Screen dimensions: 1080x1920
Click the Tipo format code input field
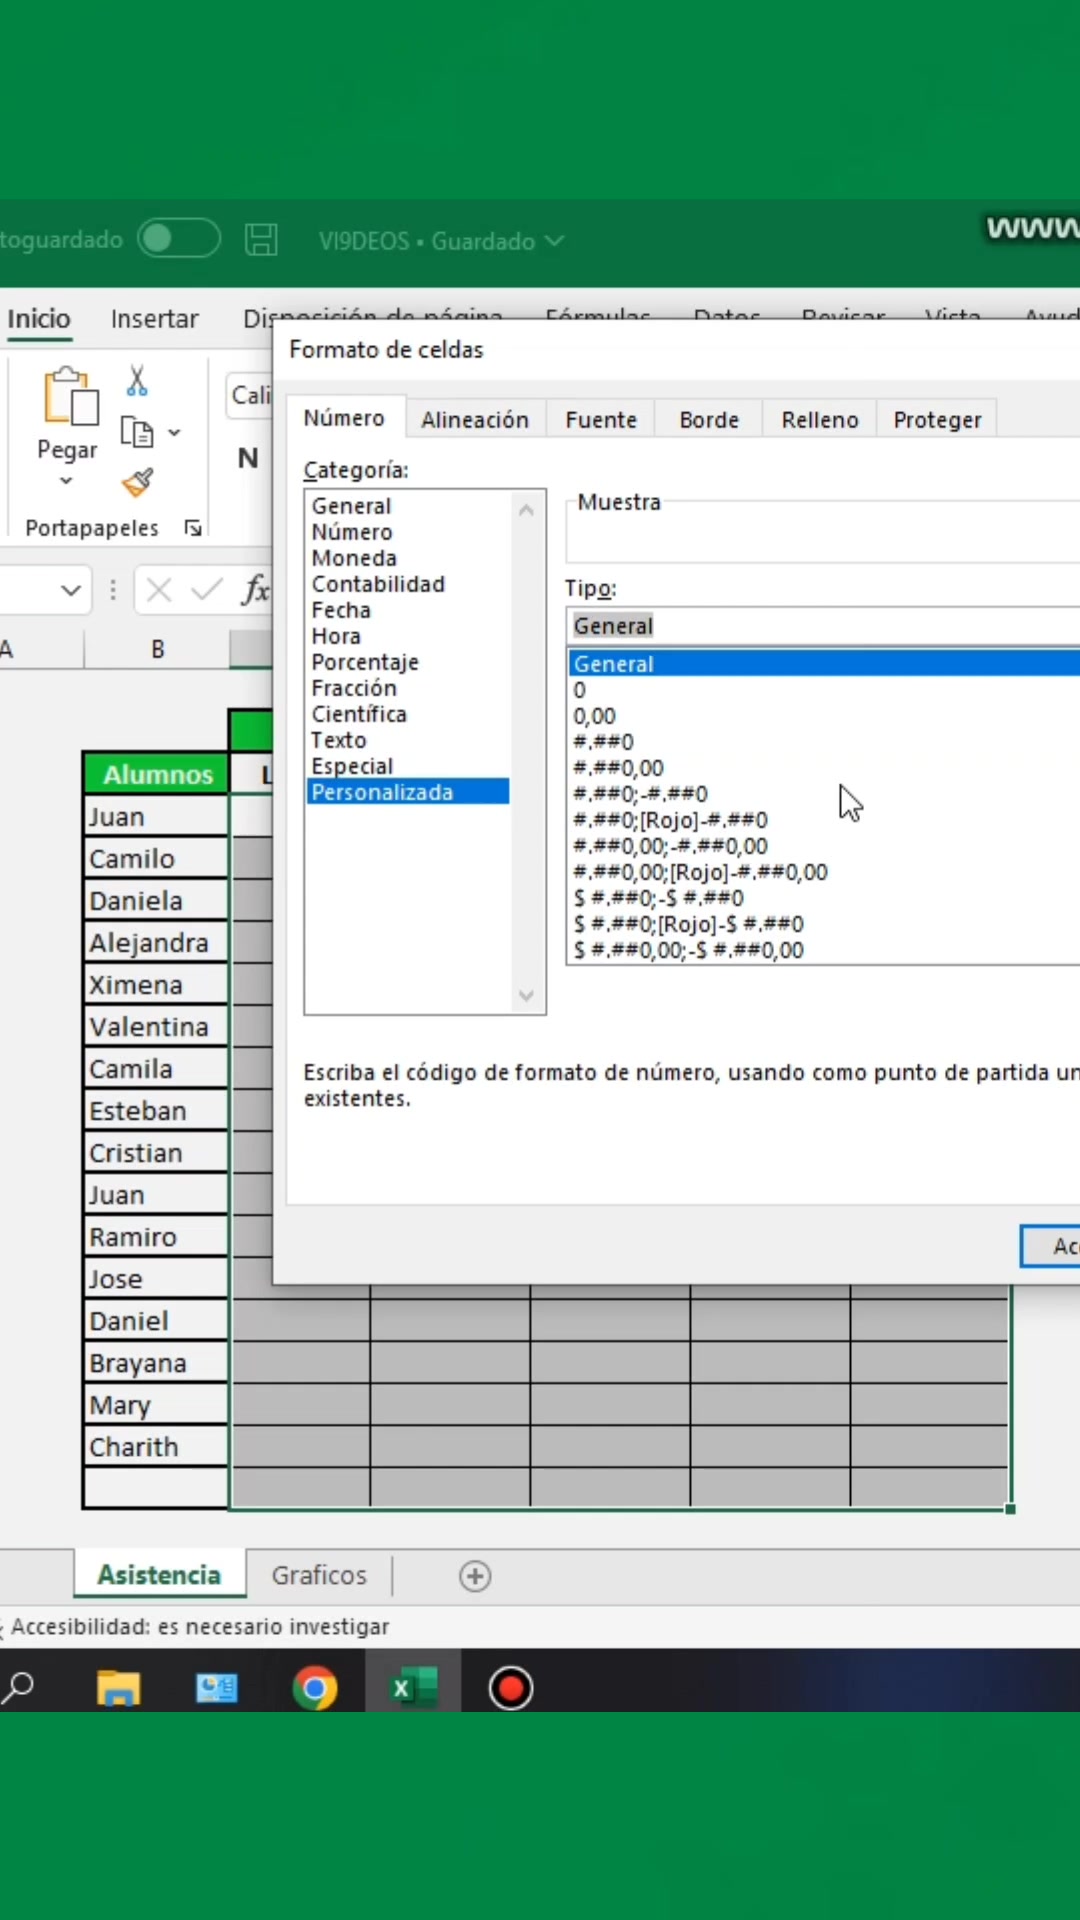(x=822, y=626)
